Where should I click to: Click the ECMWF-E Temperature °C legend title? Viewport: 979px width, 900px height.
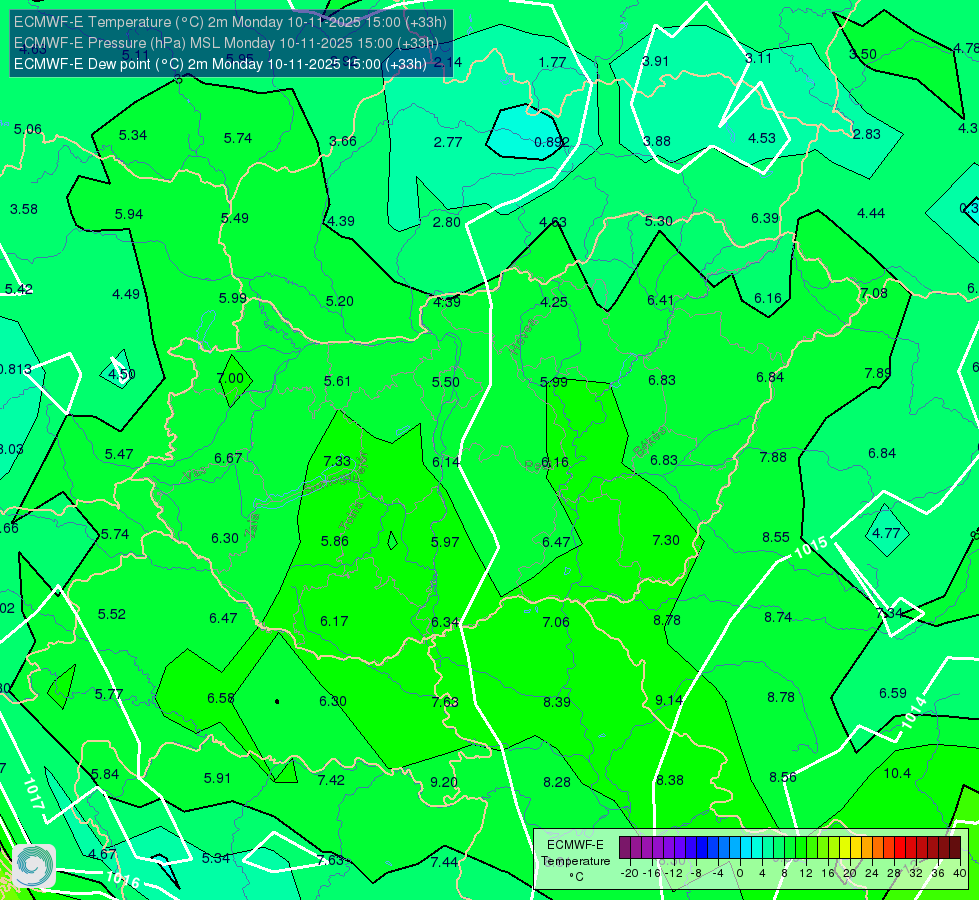(x=576, y=861)
